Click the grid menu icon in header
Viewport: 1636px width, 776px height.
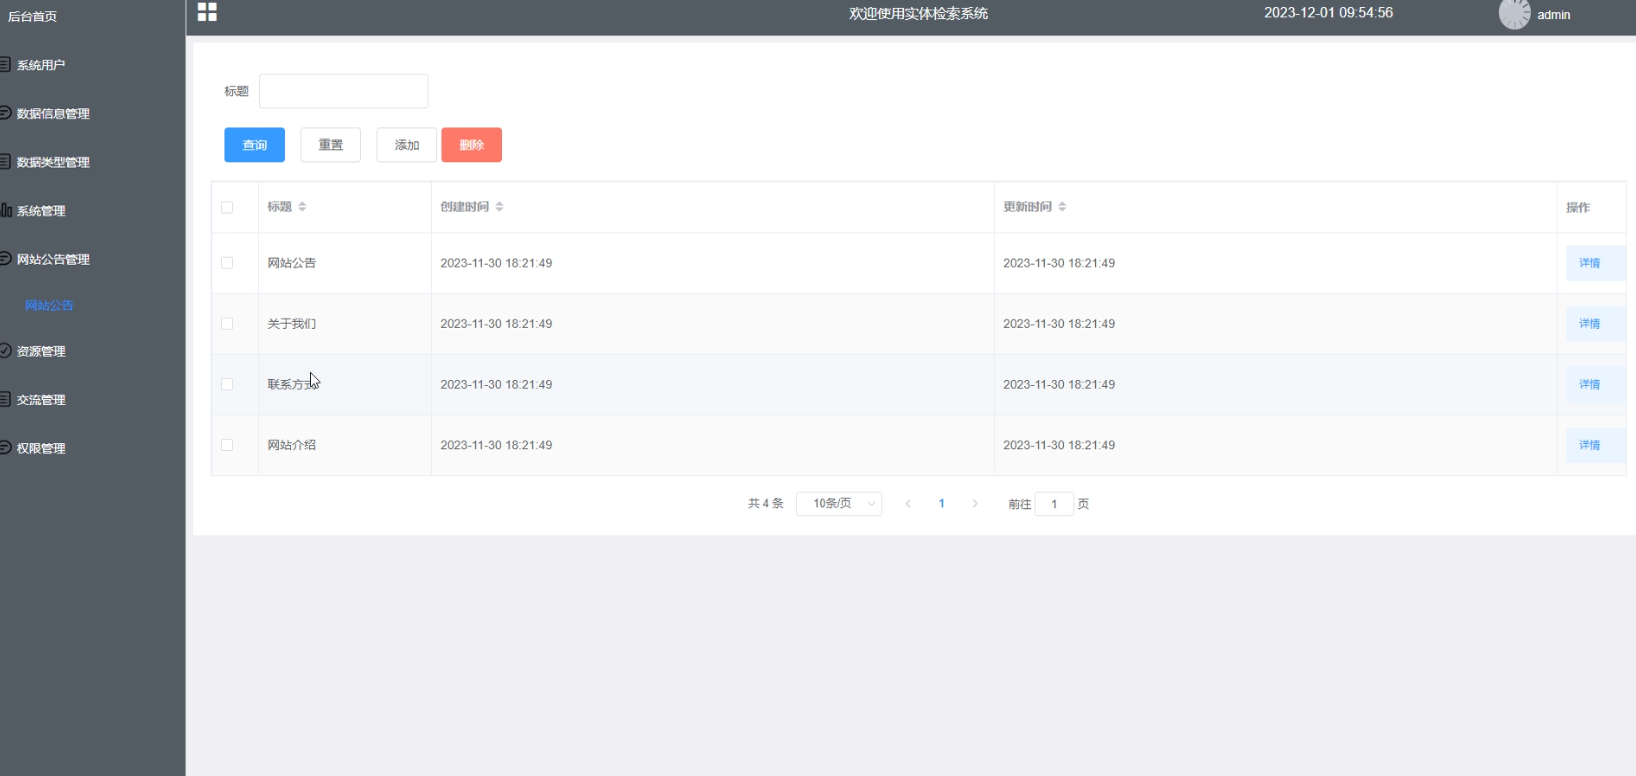pyautogui.click(x=207, y=12)
